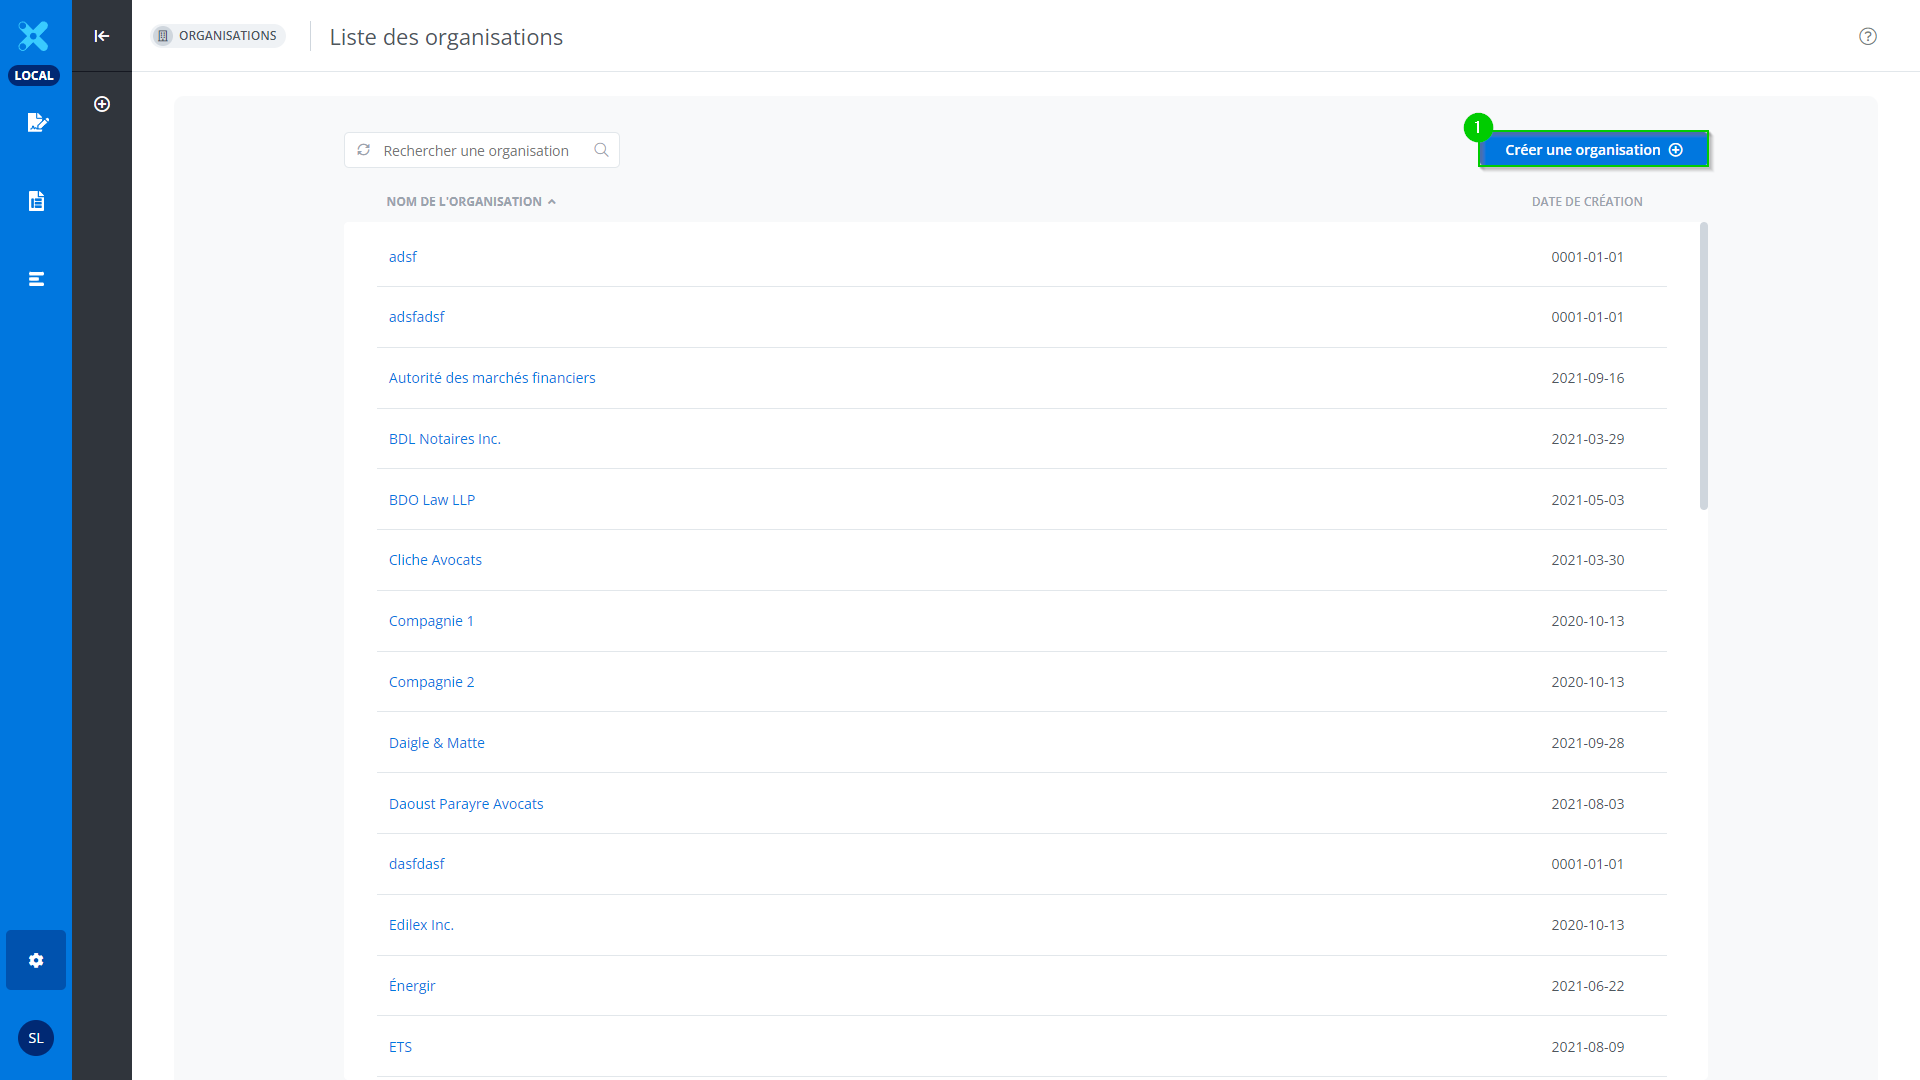Image resolution: width=1920 pixels, height=1080 pixels.
Task: Open the text lines icon in the sidebar
Action: point(36,279)
